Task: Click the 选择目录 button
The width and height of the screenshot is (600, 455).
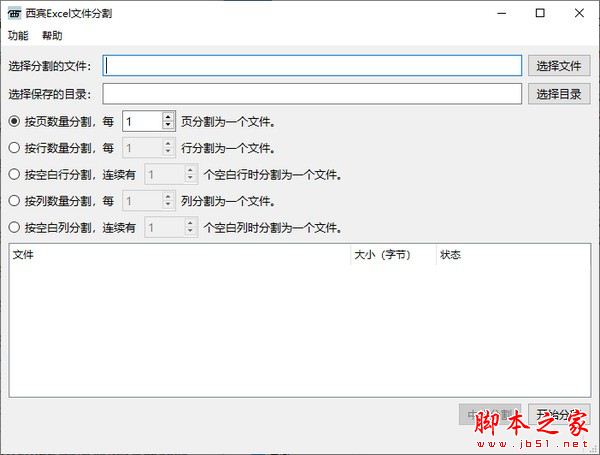Action: point(559,94)
